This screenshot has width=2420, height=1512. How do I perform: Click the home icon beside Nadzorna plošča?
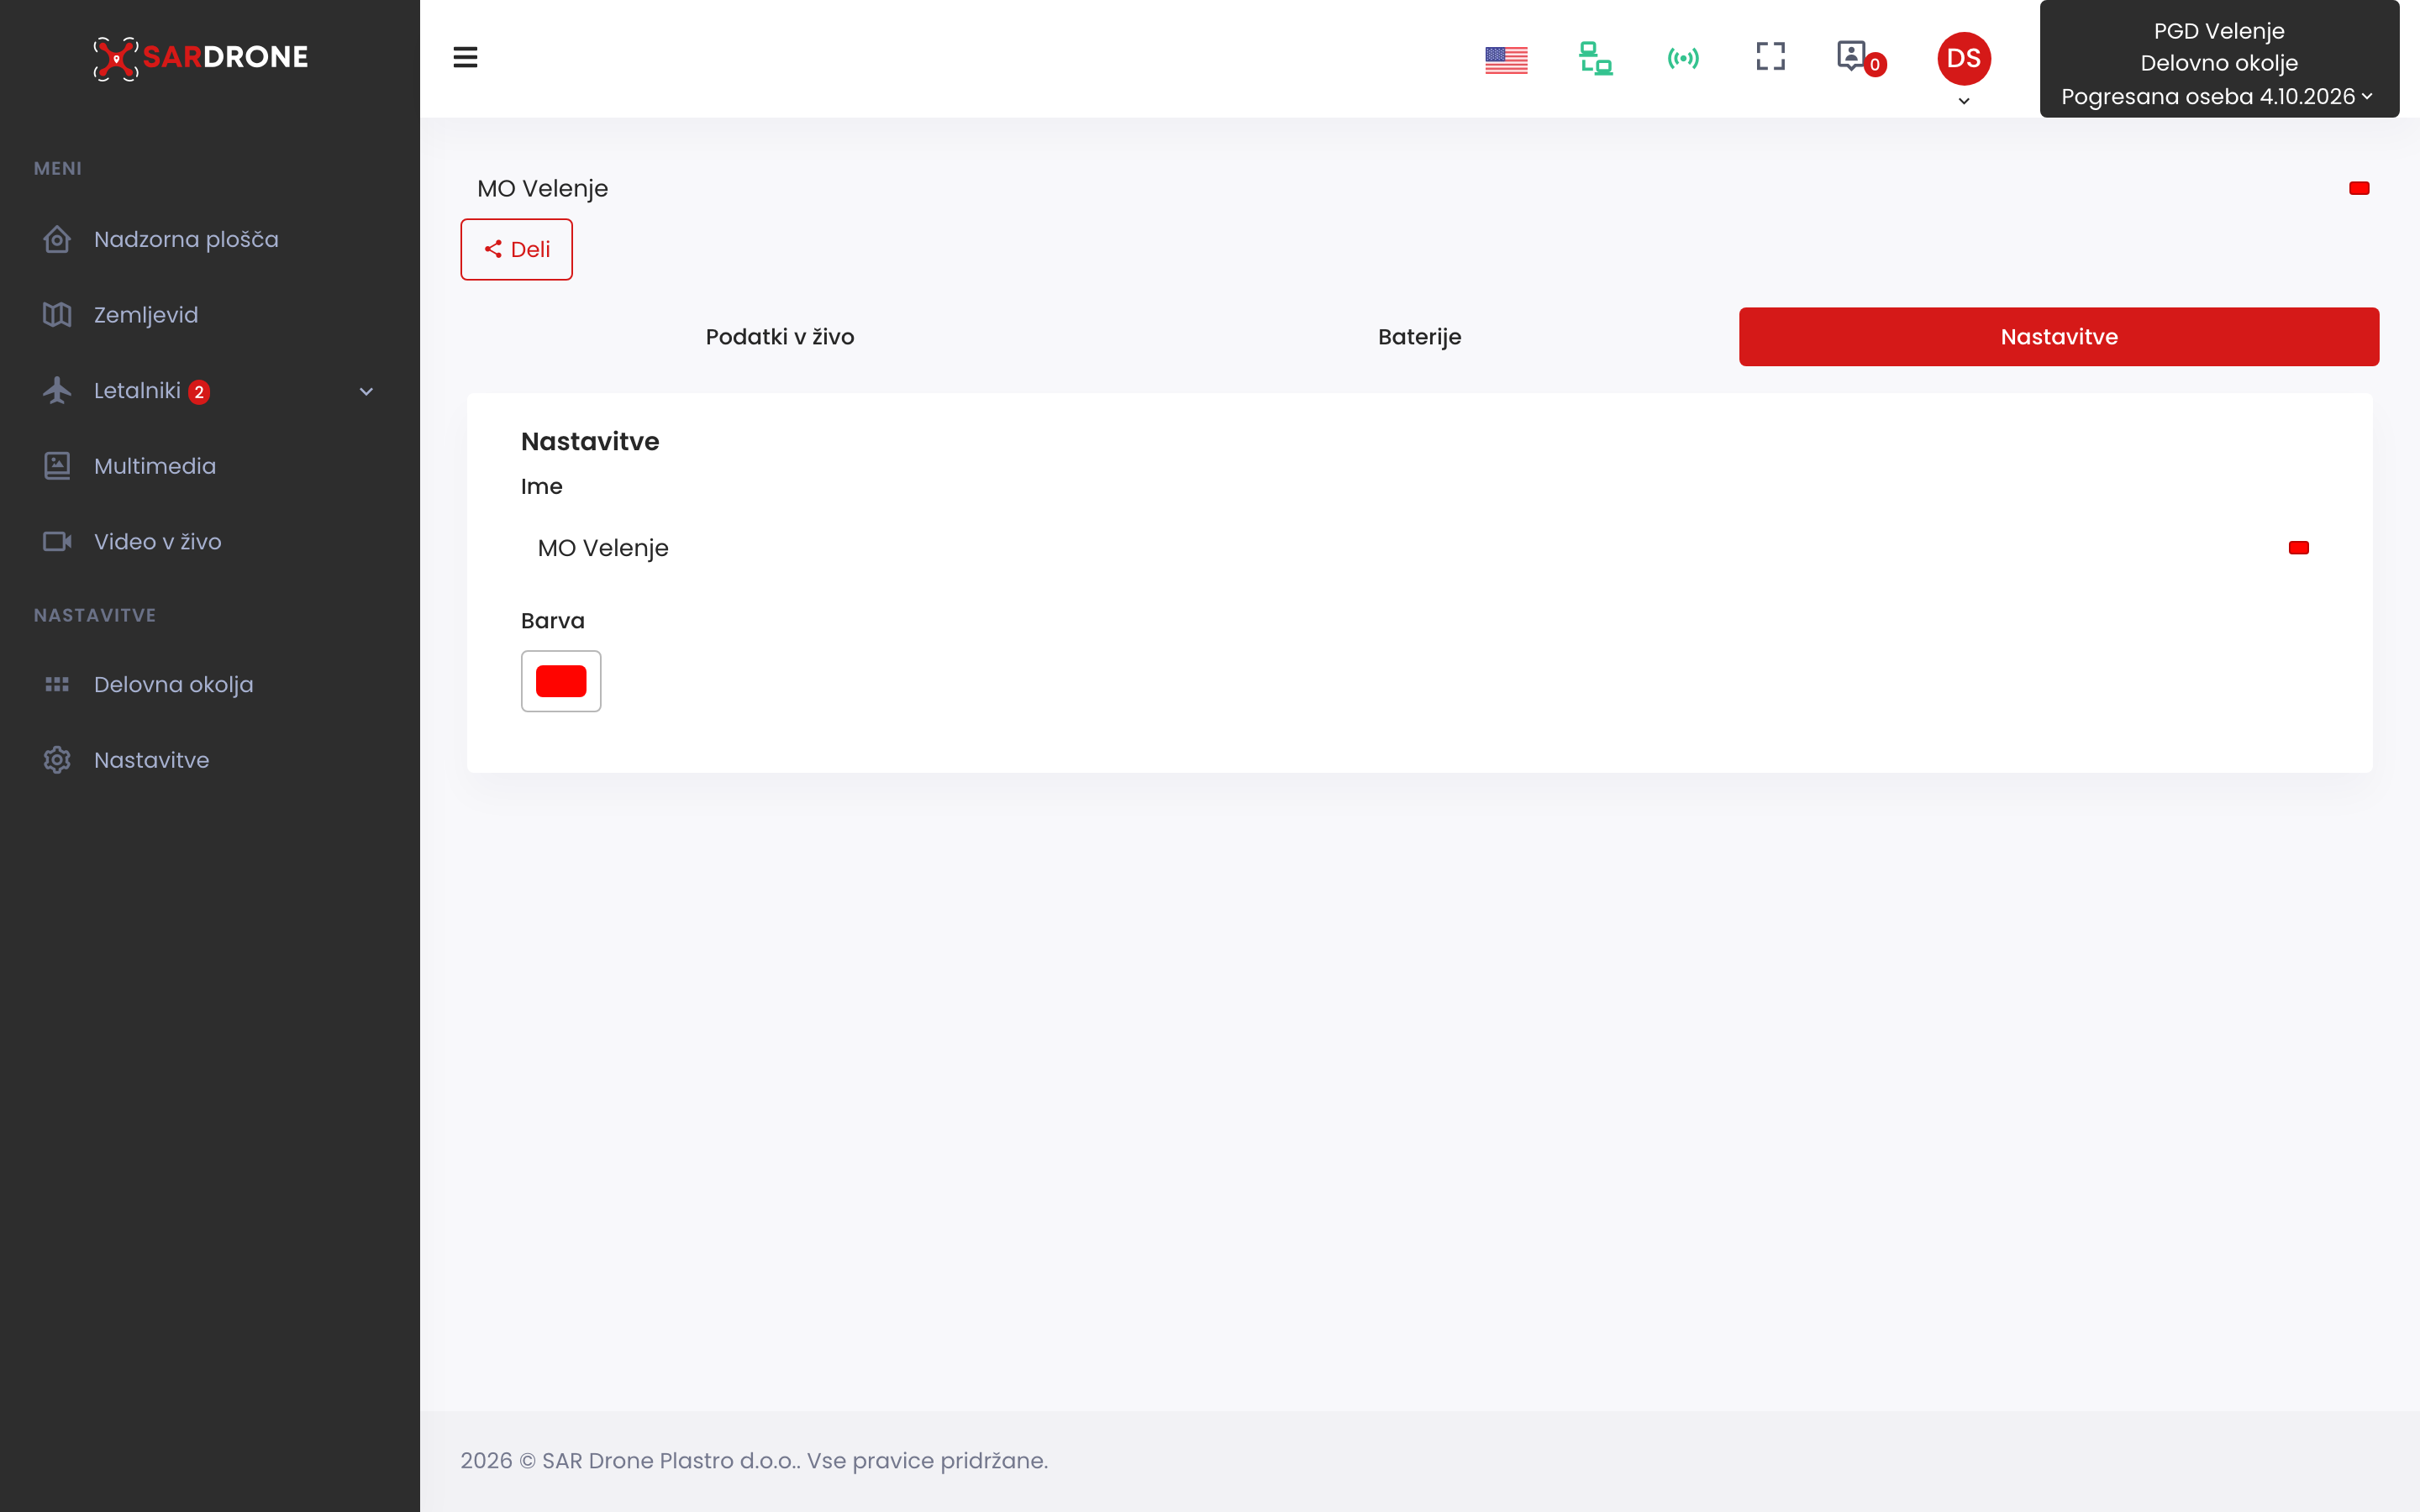[x=57, y=239]
